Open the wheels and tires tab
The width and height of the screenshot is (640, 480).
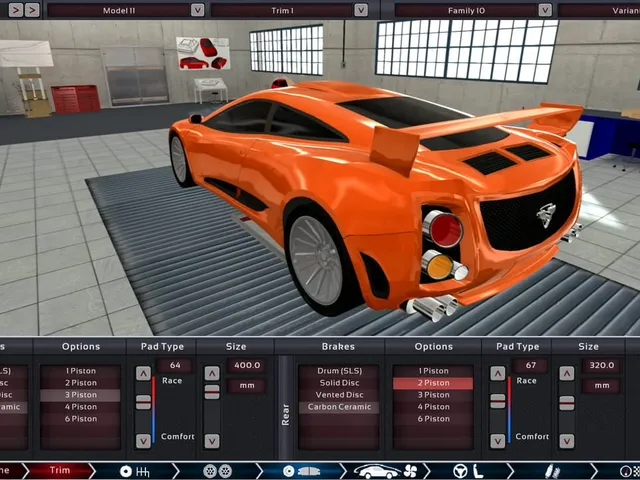[x=218, y=471]
